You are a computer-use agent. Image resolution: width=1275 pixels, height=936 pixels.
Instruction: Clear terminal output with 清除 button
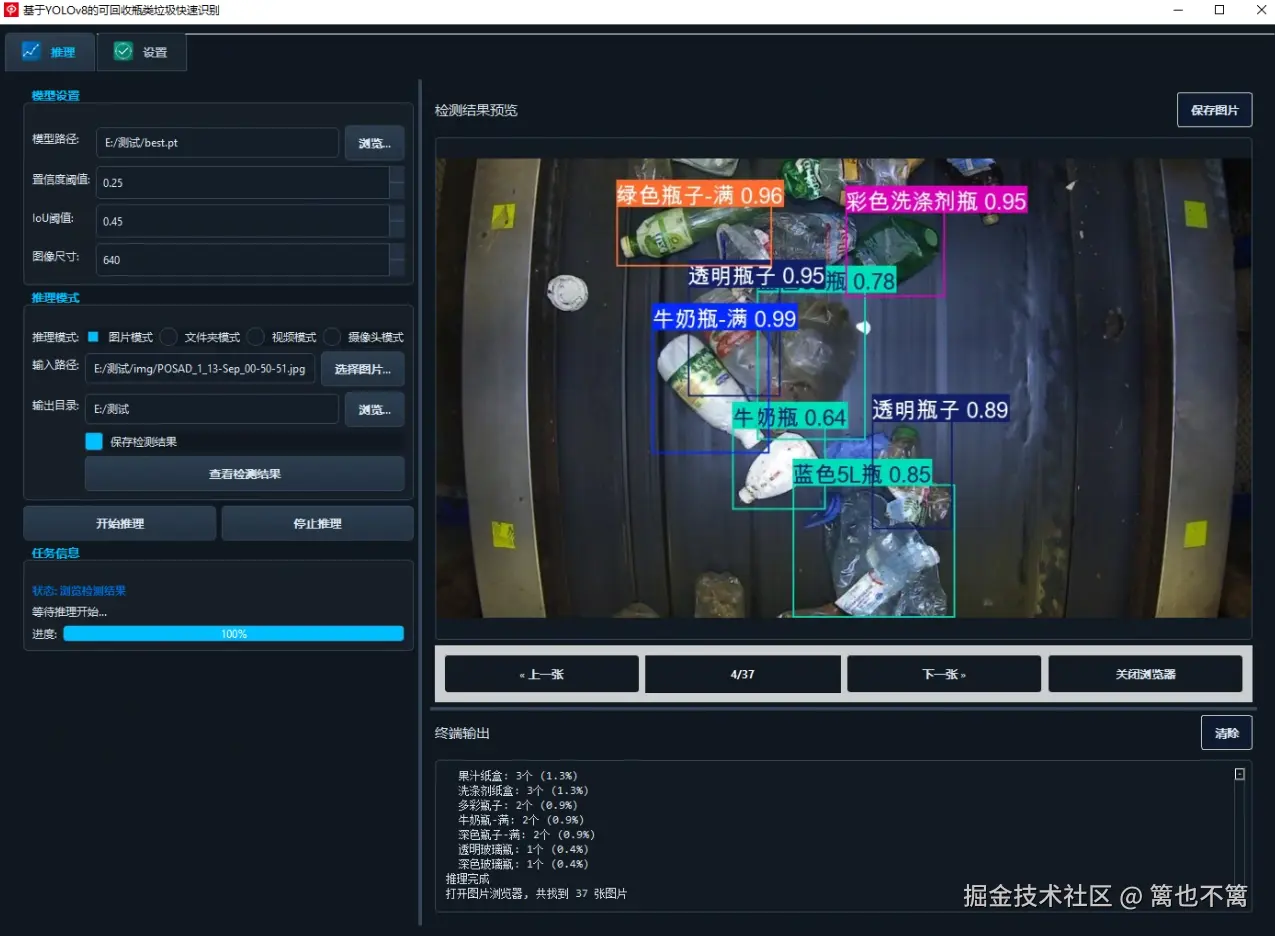click(1226, 733)
